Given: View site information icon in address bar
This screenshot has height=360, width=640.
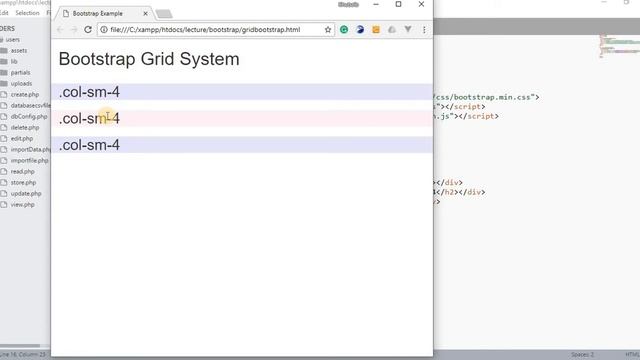Looking at the screenshot, I should (104, 29).
